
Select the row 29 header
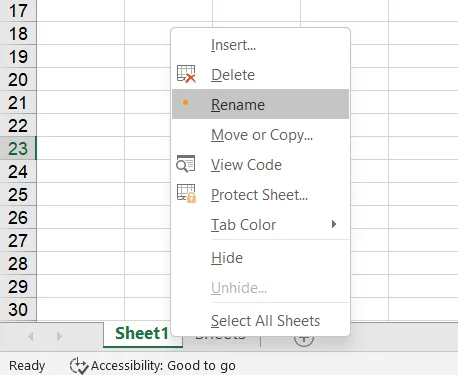18,286
